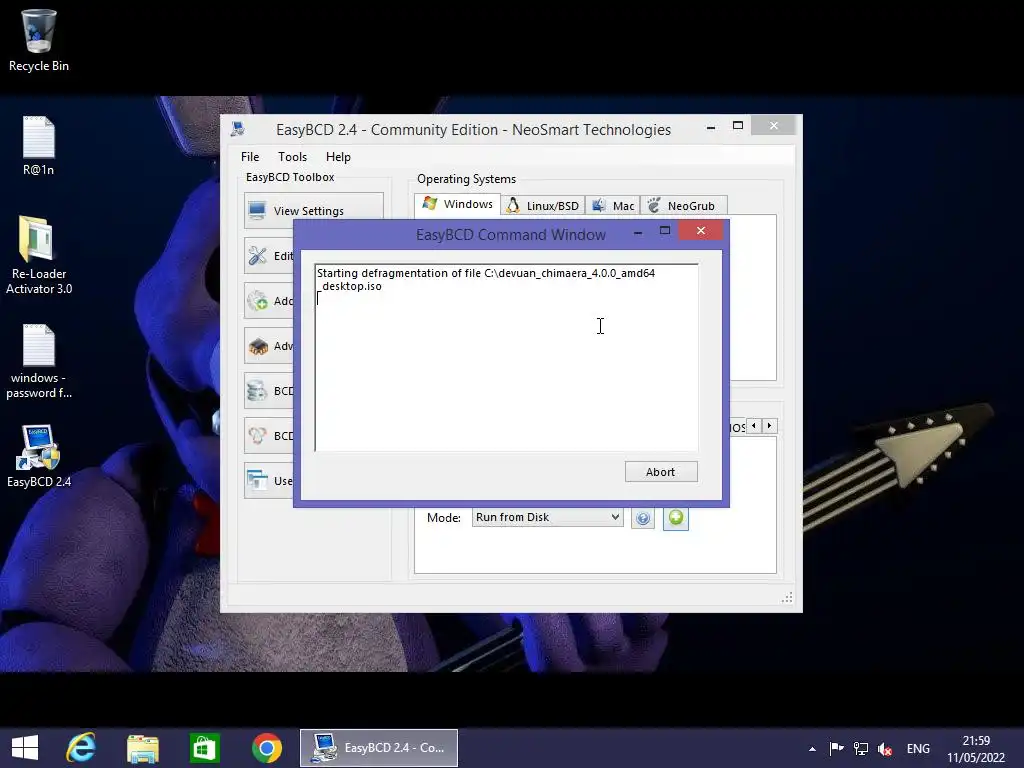Image resolution: width=1024 pixels, height=768 pixels.
Task: Select the Recycle Bin desktop icon
Action: coord(39,40)
